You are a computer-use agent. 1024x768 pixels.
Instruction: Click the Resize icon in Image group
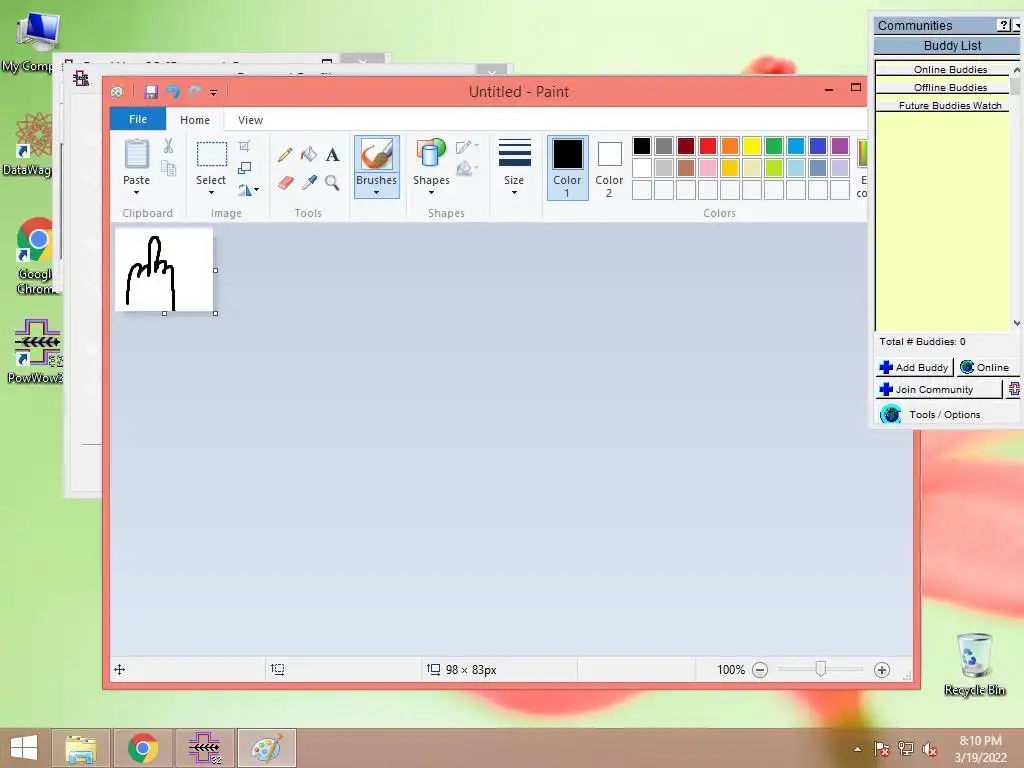(x=244, y=168)
